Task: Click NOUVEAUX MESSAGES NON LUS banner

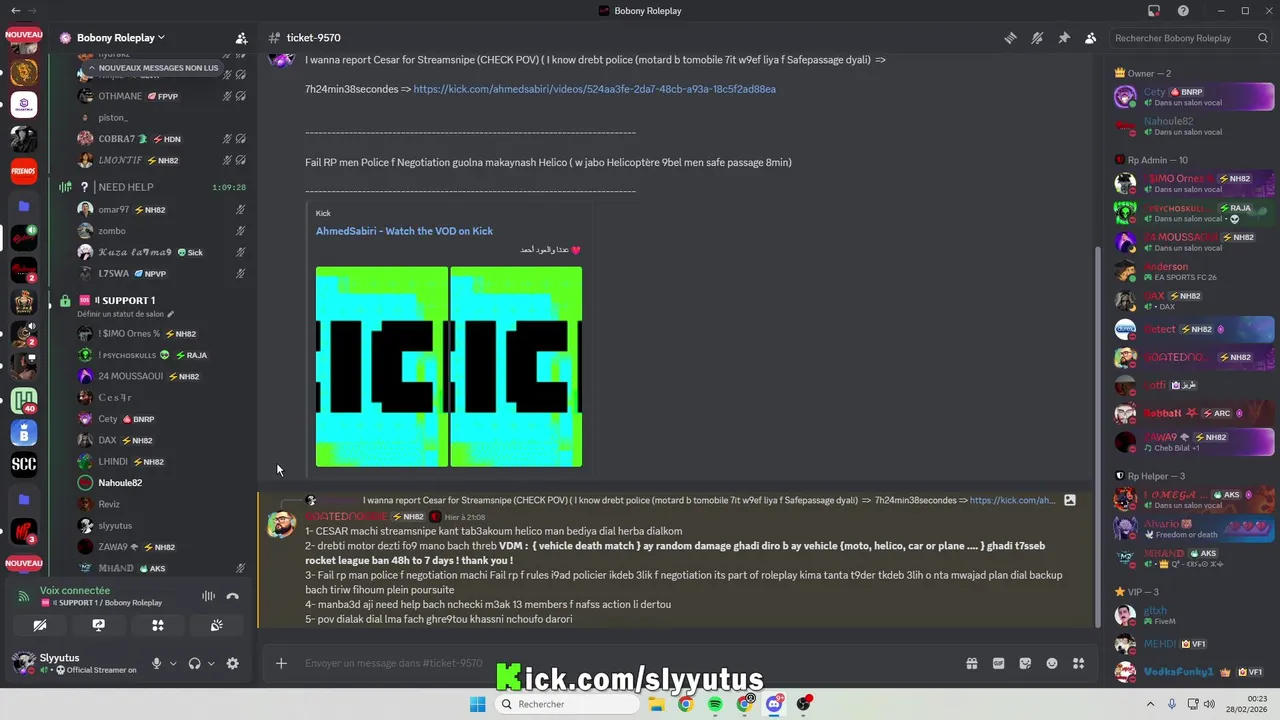Action: click(153, 68)
